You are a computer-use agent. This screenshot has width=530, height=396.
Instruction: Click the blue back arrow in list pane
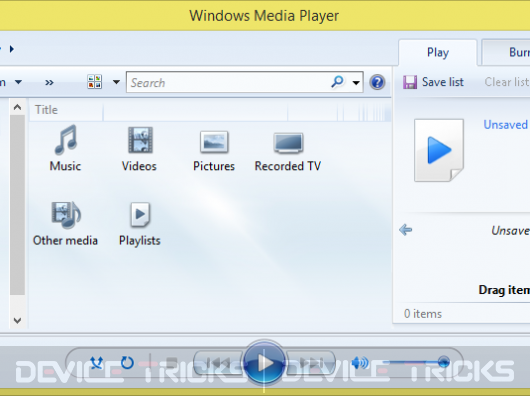(x=405, y=230)
